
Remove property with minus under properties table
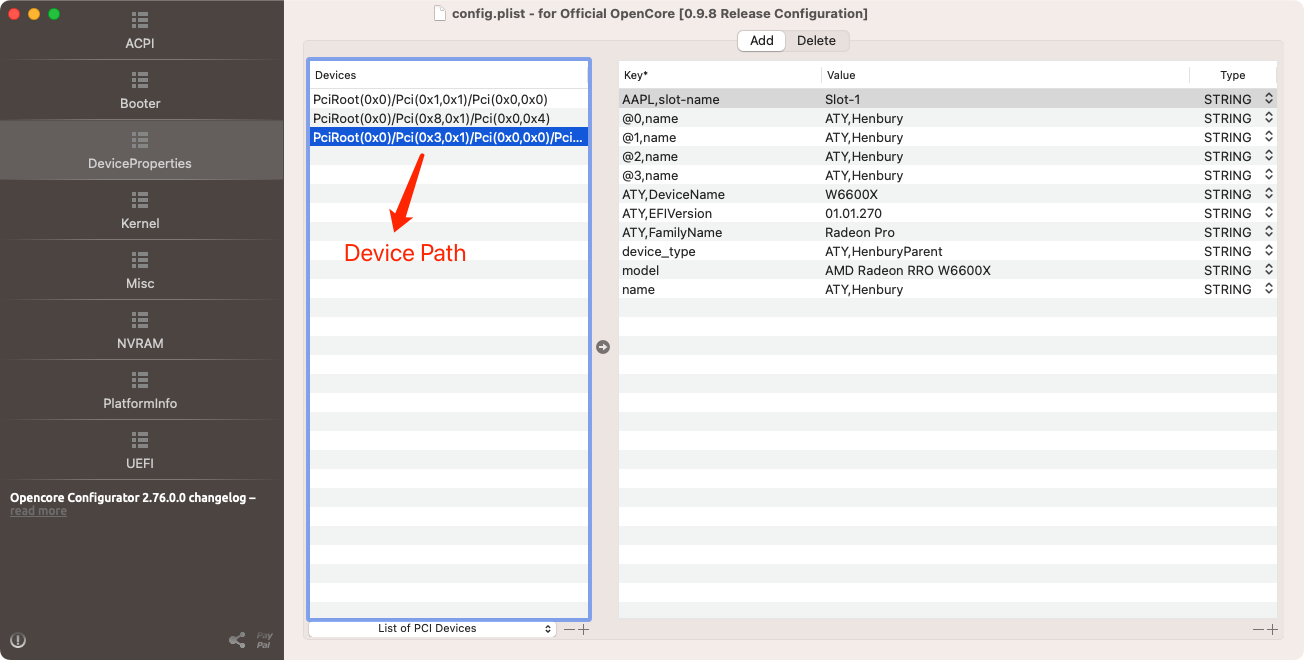coord(1258,629)
